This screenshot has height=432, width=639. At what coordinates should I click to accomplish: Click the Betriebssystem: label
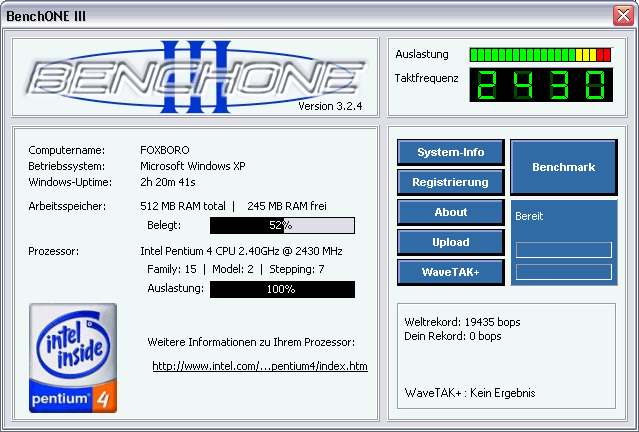click(x=66, y=166)
